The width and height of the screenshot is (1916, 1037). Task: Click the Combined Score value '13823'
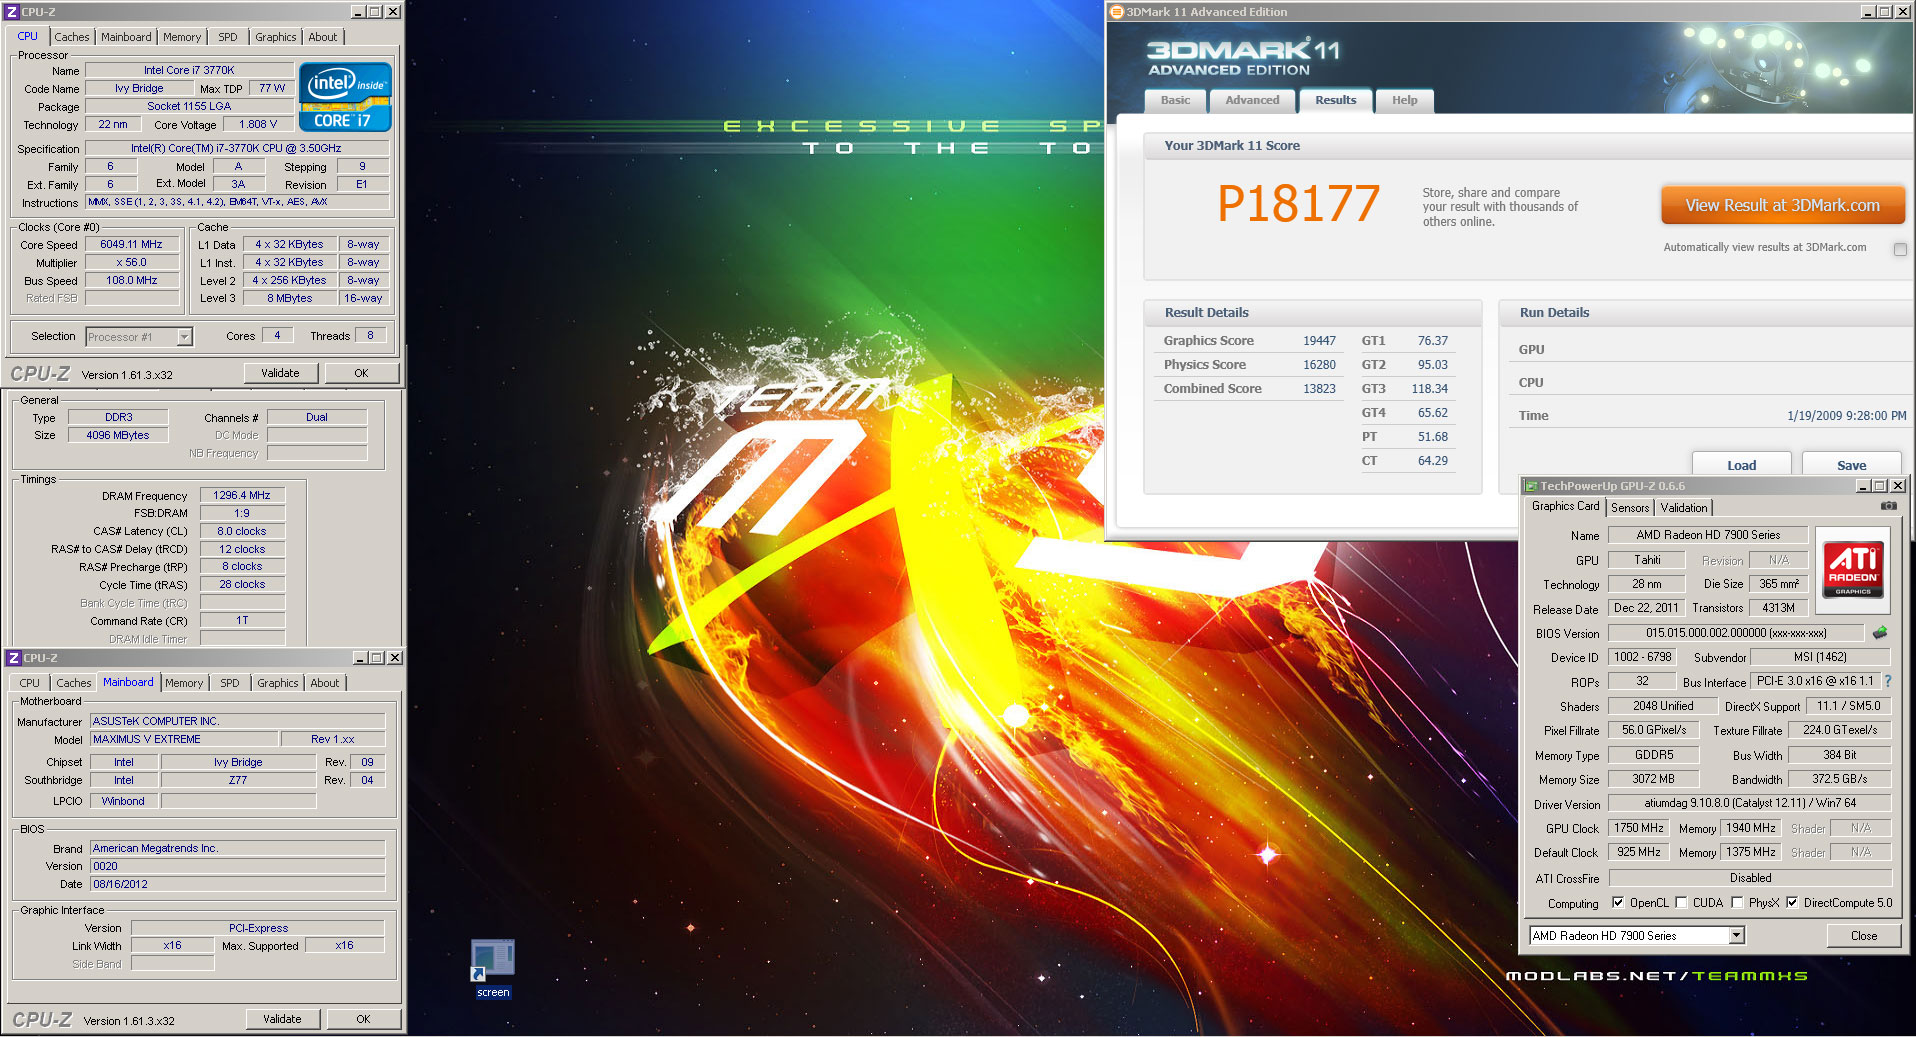point(1319,389)
